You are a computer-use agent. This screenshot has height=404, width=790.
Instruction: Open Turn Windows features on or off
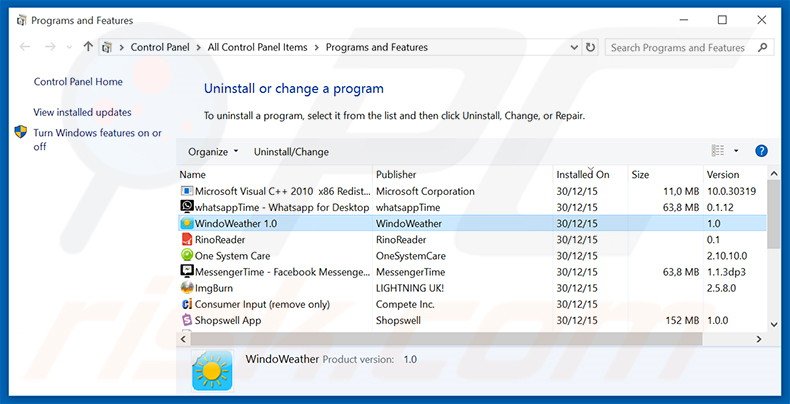pyautogui.click(x=97, y=140)
